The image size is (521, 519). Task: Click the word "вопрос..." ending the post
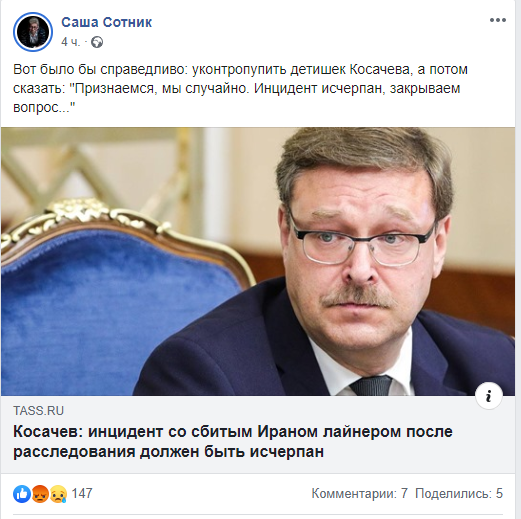[x=44, y=108]
